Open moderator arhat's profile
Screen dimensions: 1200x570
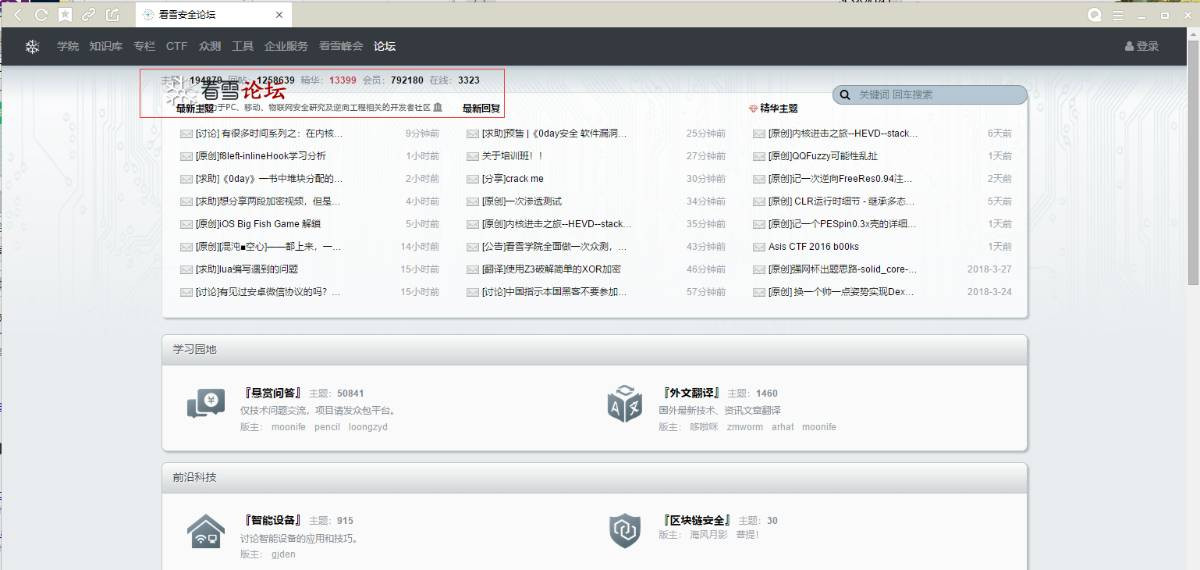coord(783,427)
